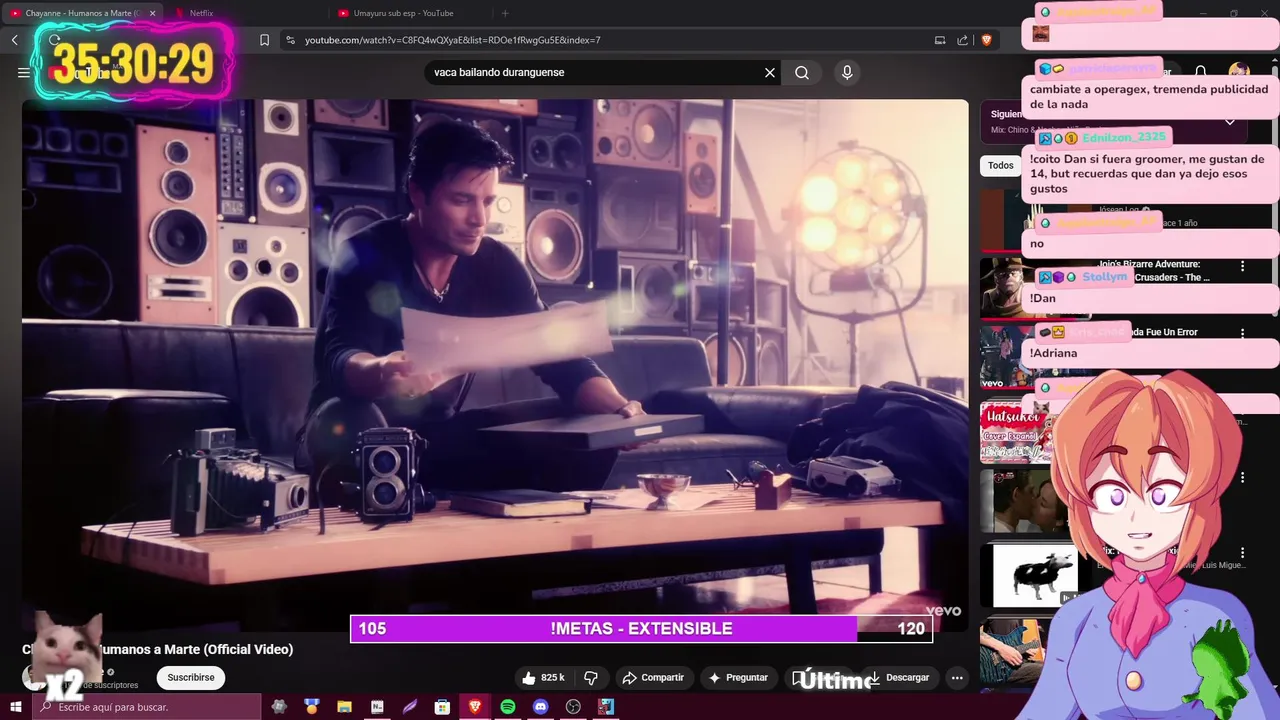Open the last pinned app icon on the taskbar
Image resolution: width=1280 pixels, height=720 pixels.
coord(606,707)
